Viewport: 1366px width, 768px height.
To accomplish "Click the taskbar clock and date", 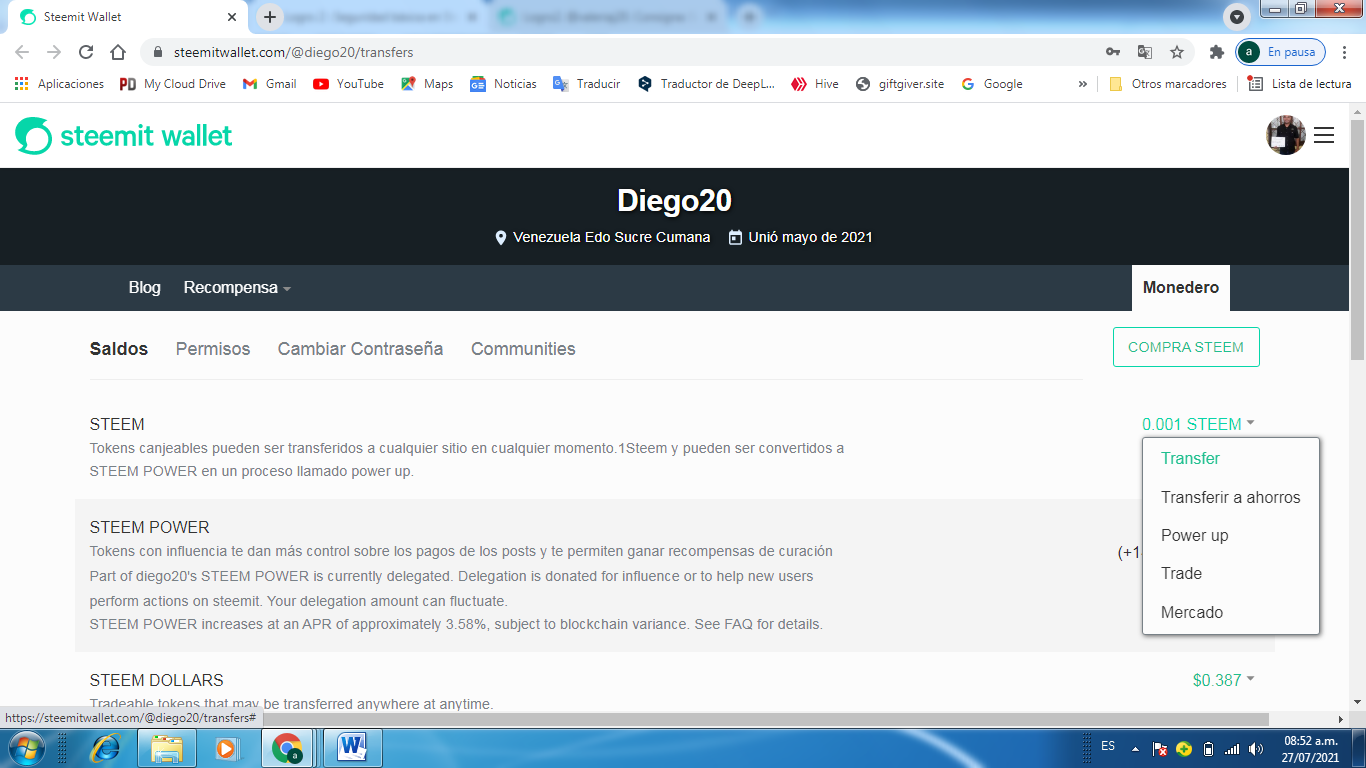I will (1311, 749).
